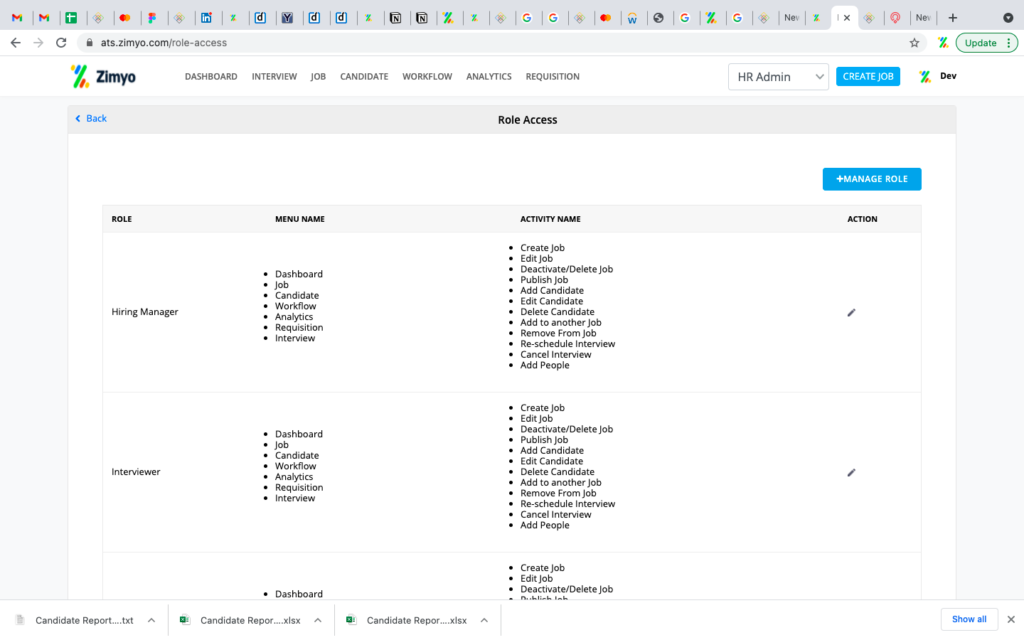Screen dimensions: 1024x640
Task: Open the LinkedIn browser tab
Action: tap(206, 18)
